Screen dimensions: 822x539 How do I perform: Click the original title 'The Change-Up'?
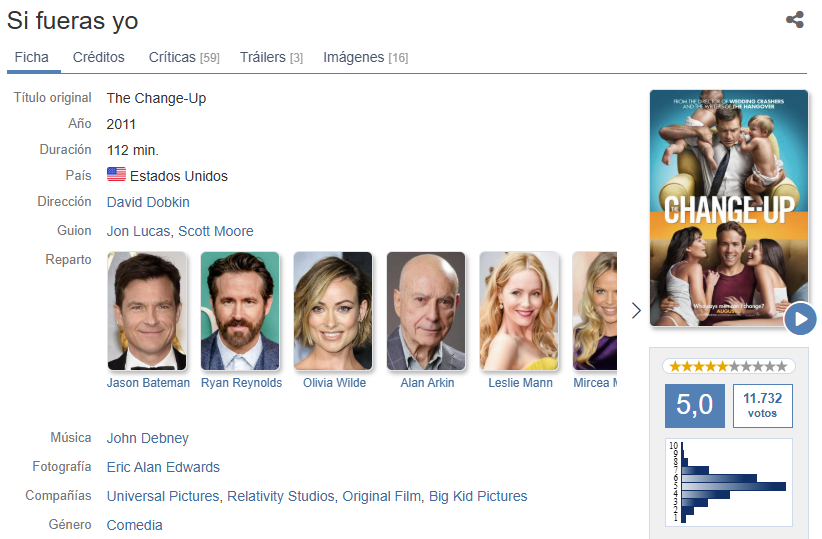click(x=156, y=98)
